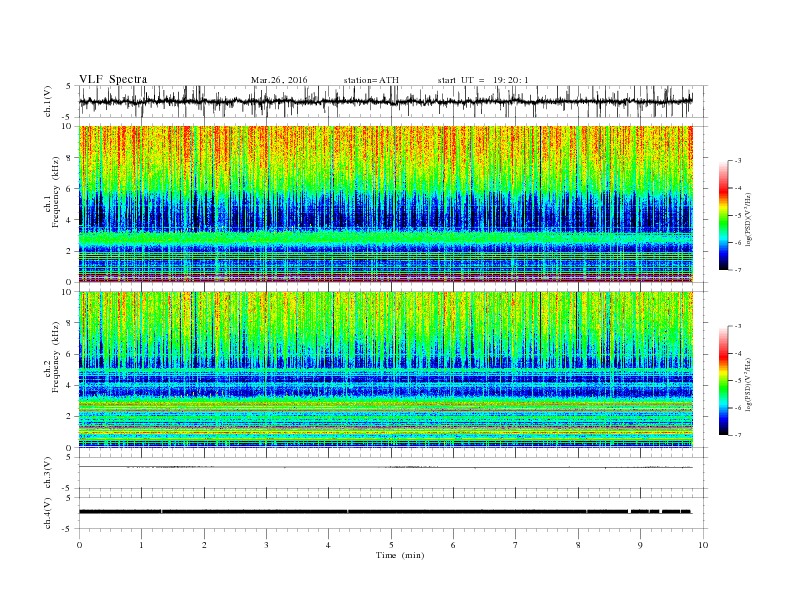Click the '1' tick on the time axis
Viewport: 792px width, 612px height.
tap(141, 545)
